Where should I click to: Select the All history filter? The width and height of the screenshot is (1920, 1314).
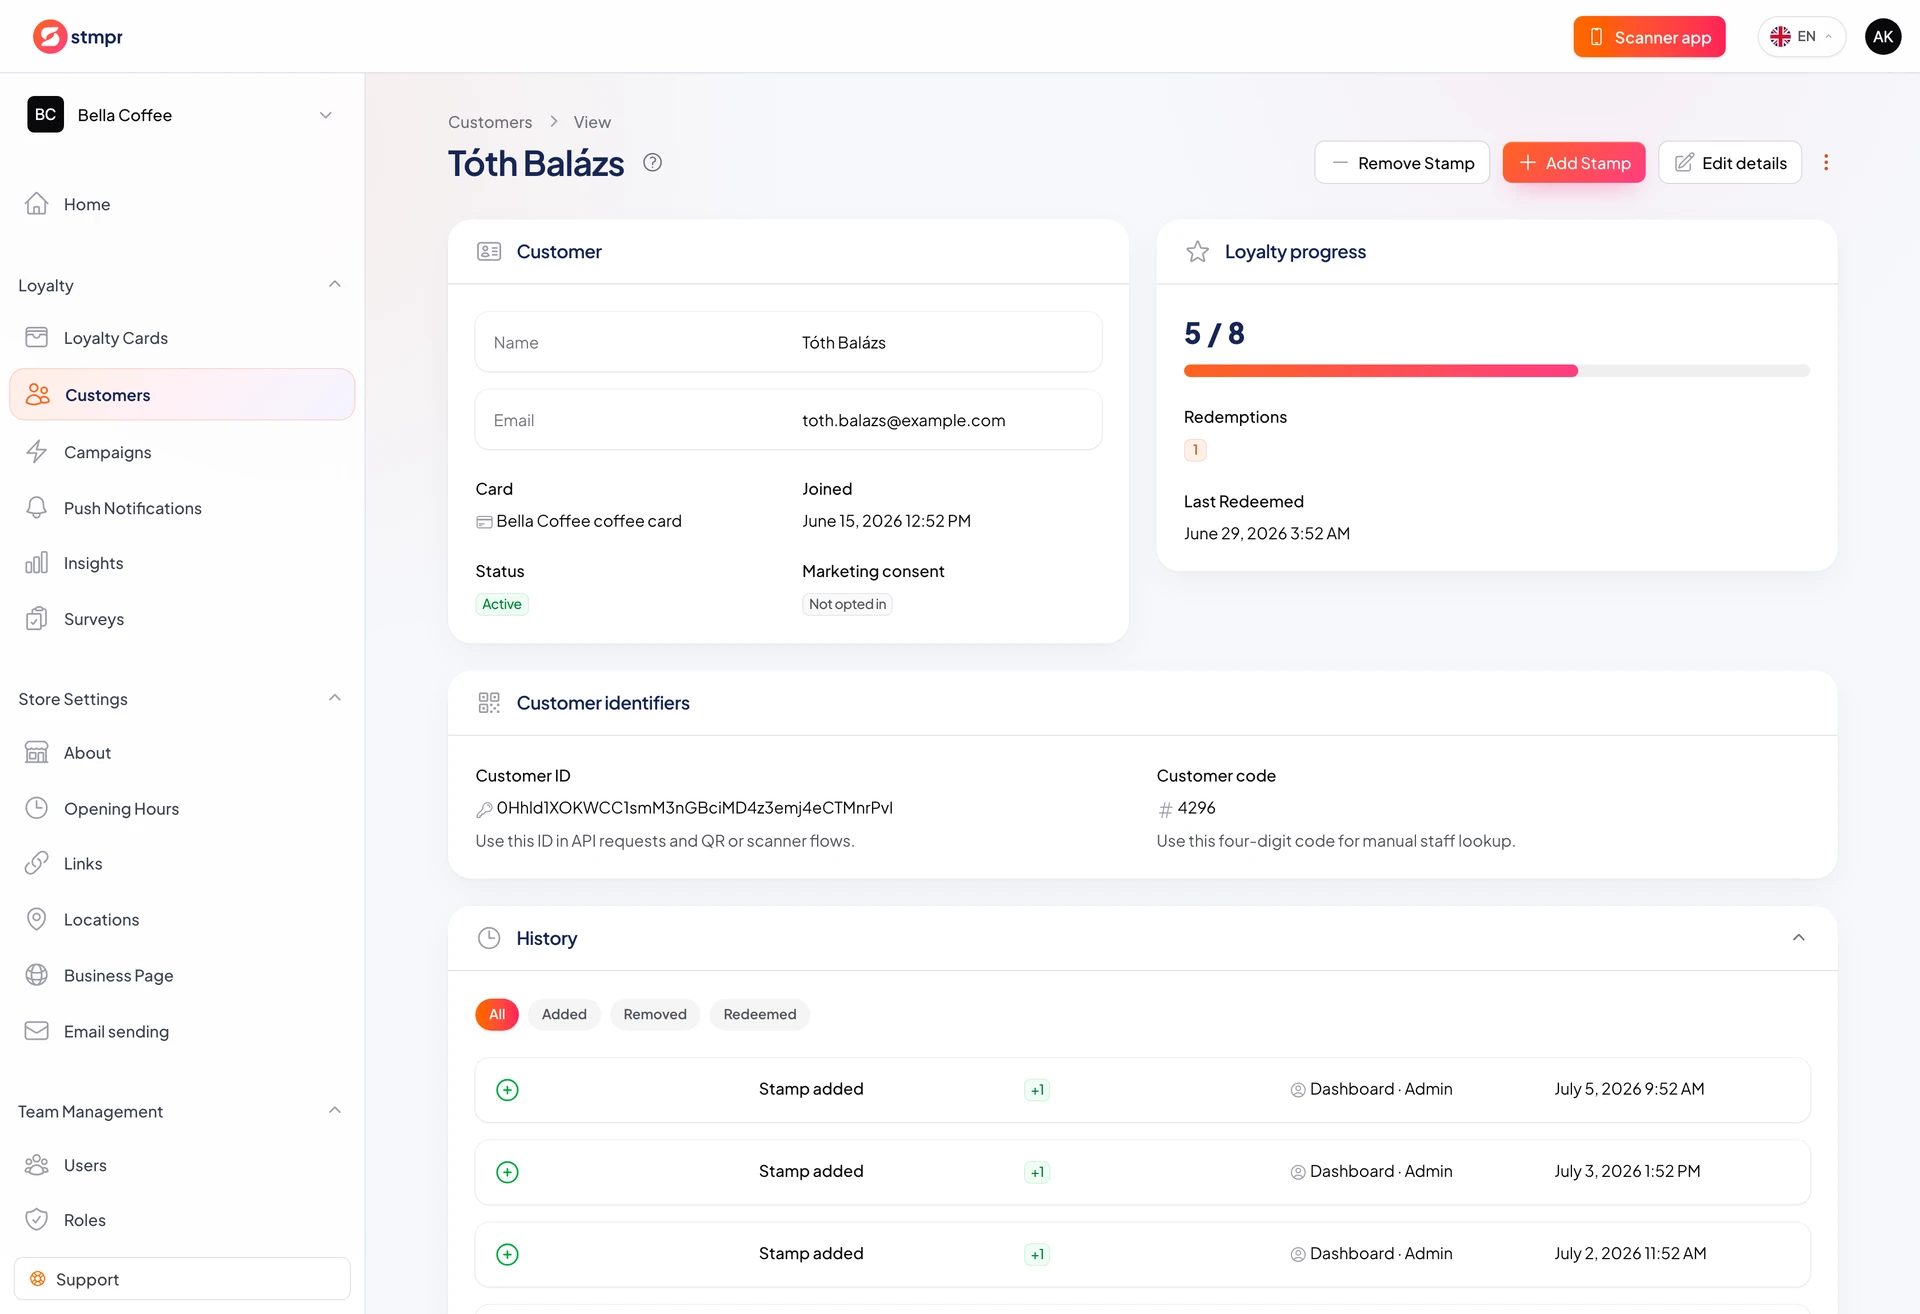(x=497, y=1014)
